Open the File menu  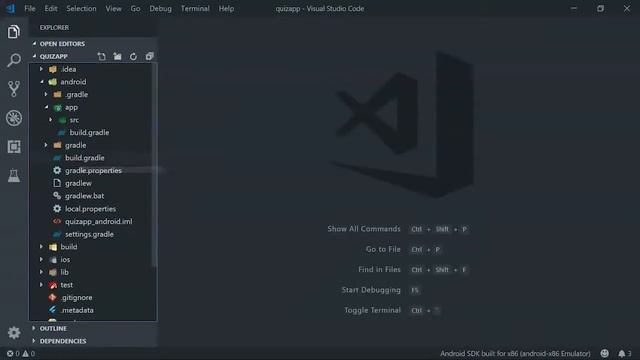[30, 9]
